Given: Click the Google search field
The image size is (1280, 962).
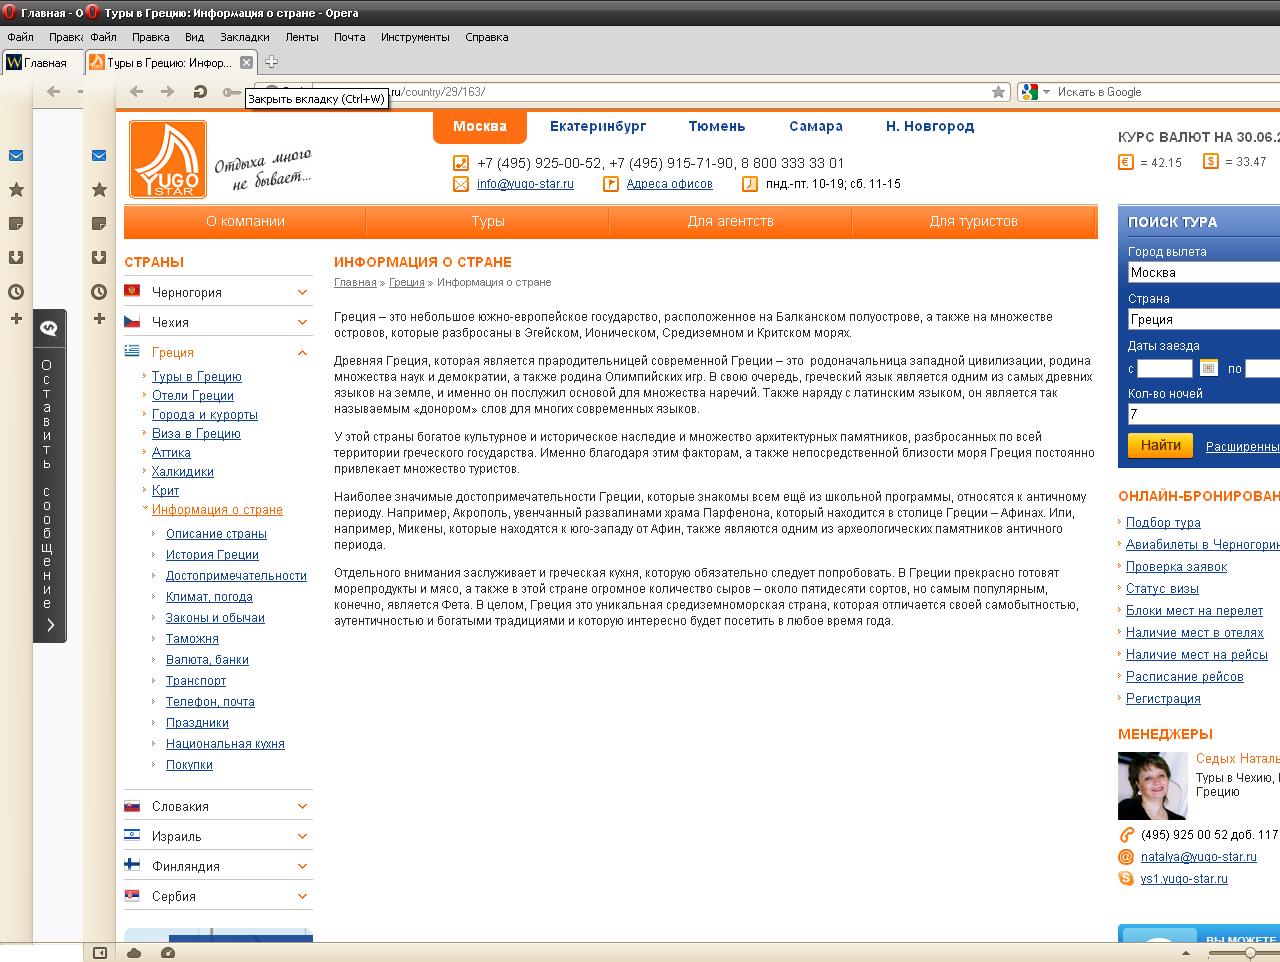Looking at the screenshot, I should coord(1168,92).
